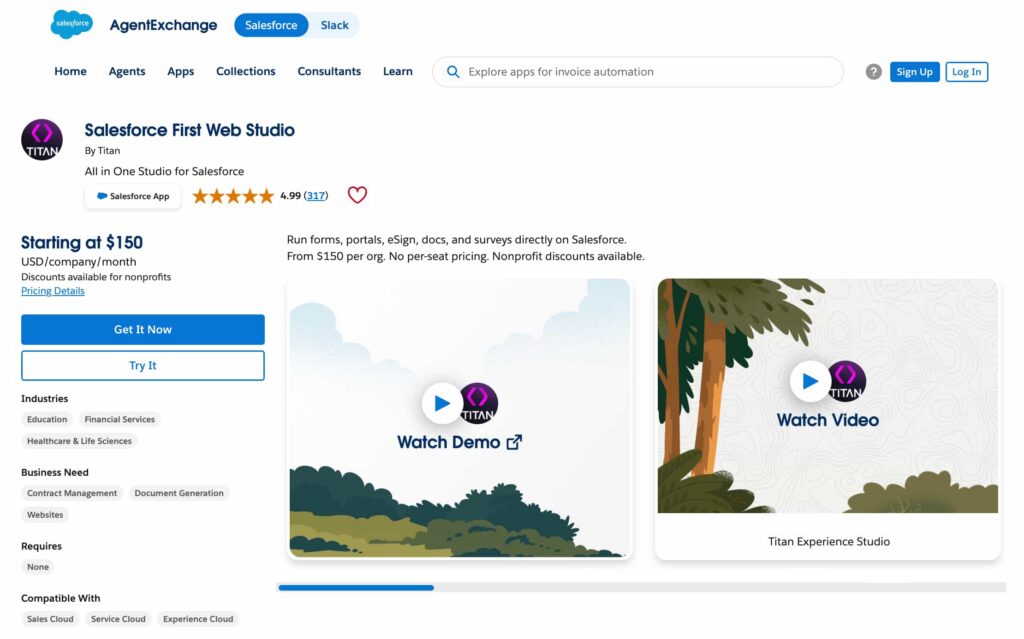1024x639 pixels.
Task: Click the Salesforce App badge
Action: coord(133,196)
